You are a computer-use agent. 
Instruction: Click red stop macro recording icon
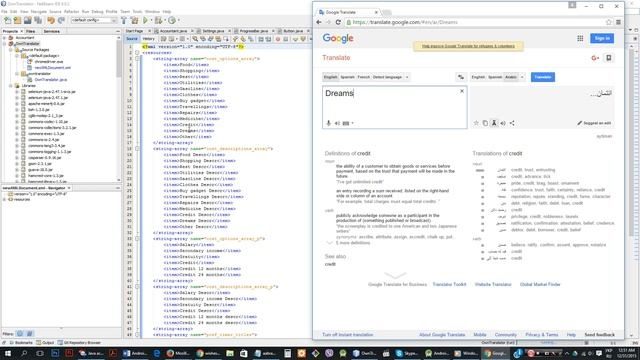pos(278,39)
